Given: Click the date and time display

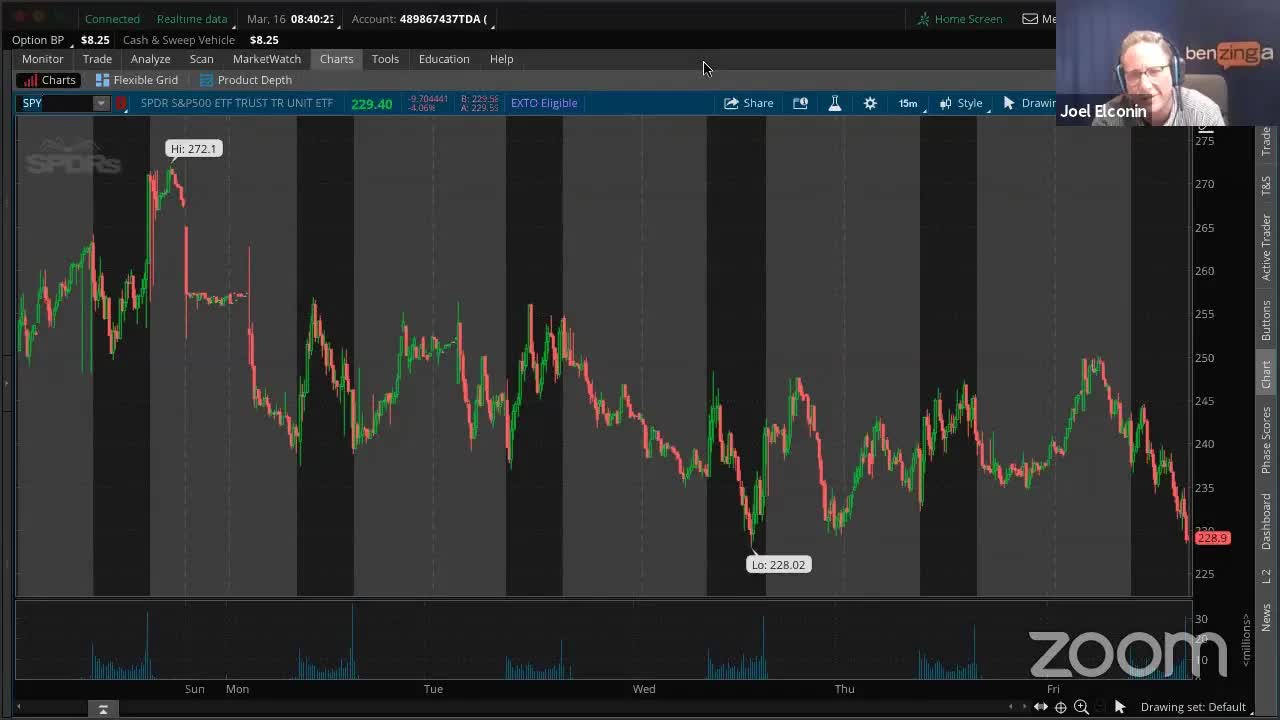Looking at the screenshot, I should tap(290, 19).
